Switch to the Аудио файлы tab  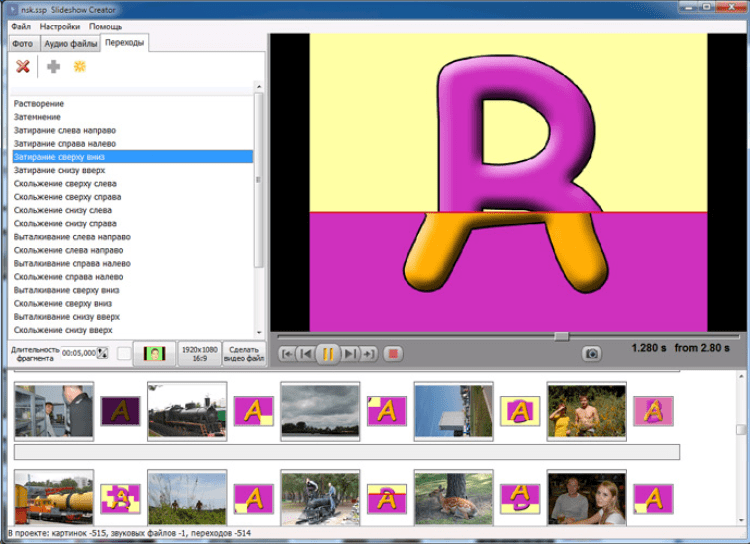pyautogui.click(x=69, y=43)
